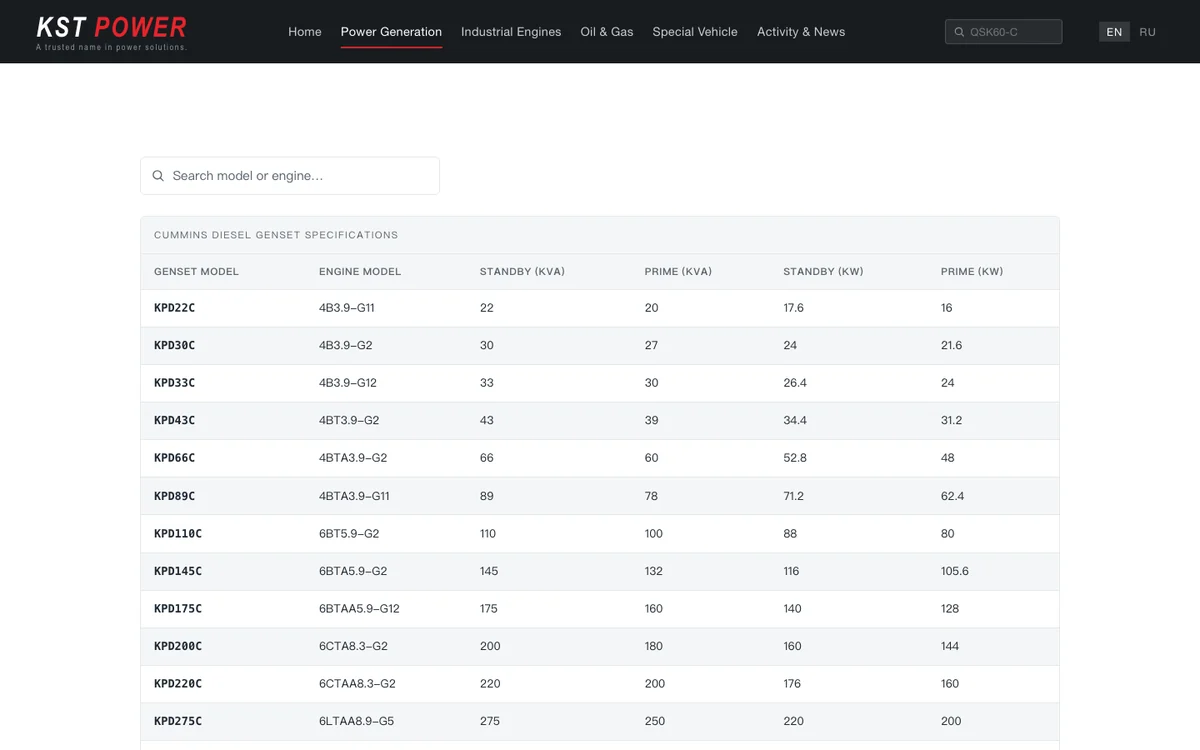Screen dimensions: 1200x750
Task: Select the Power Generation tab
Action: point(391,32)
